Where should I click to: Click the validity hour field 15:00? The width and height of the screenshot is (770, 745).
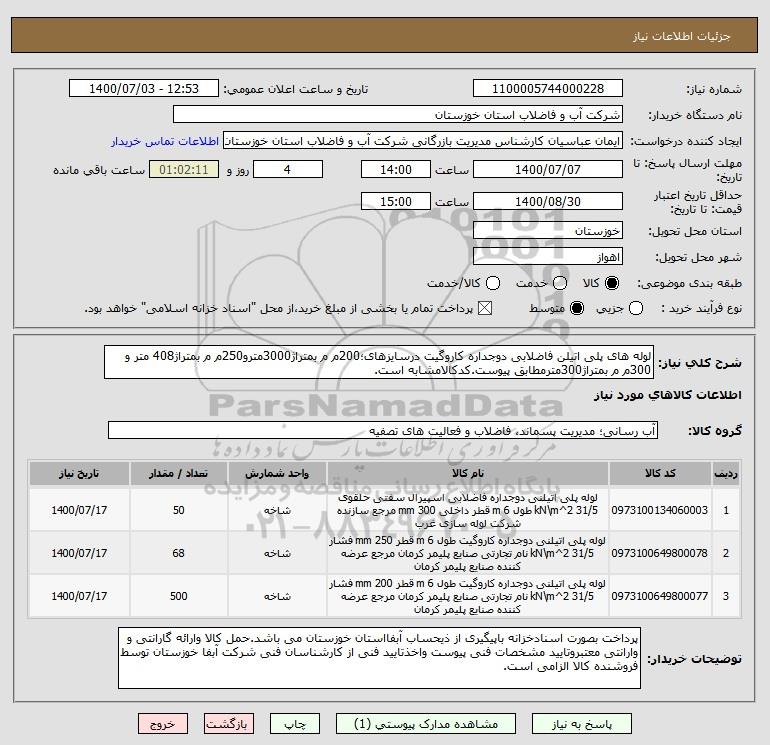click(x=396, y=202)
